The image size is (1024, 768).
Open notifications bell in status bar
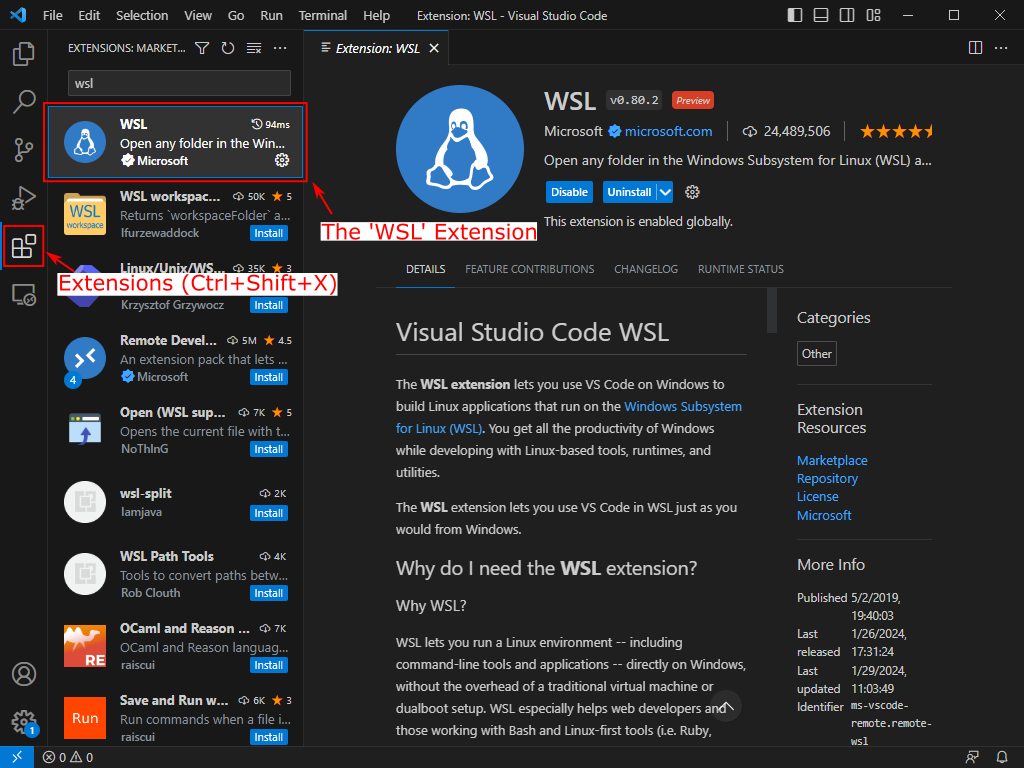[x=1002, y=757]
